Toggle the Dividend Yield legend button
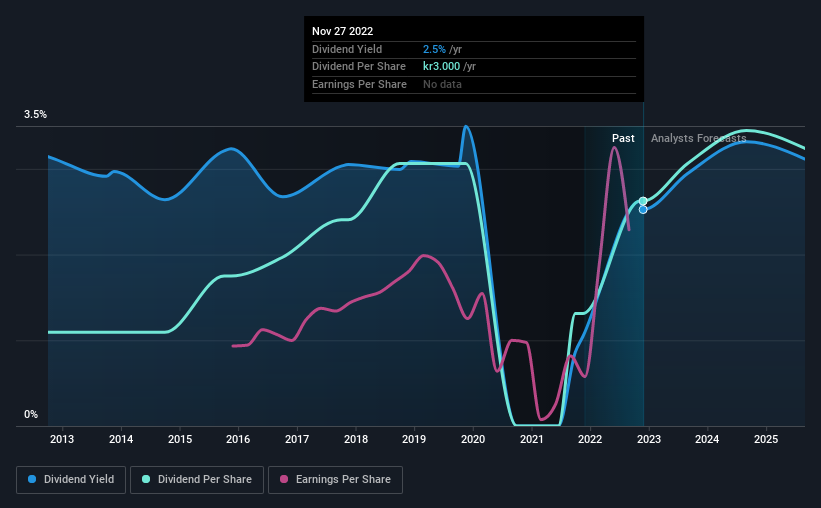 click(x=70, y=480)
